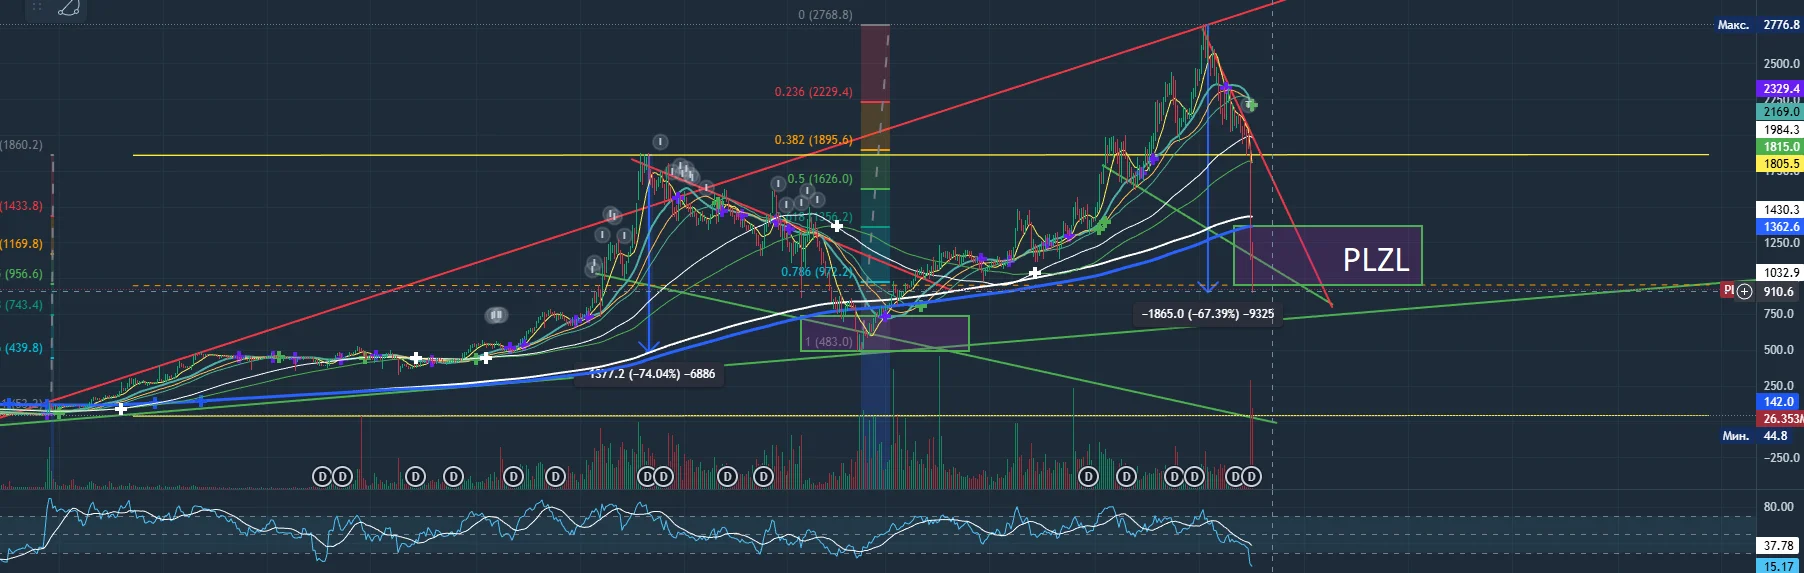Select the curve drawing tool icon

(x=69, y=8)
